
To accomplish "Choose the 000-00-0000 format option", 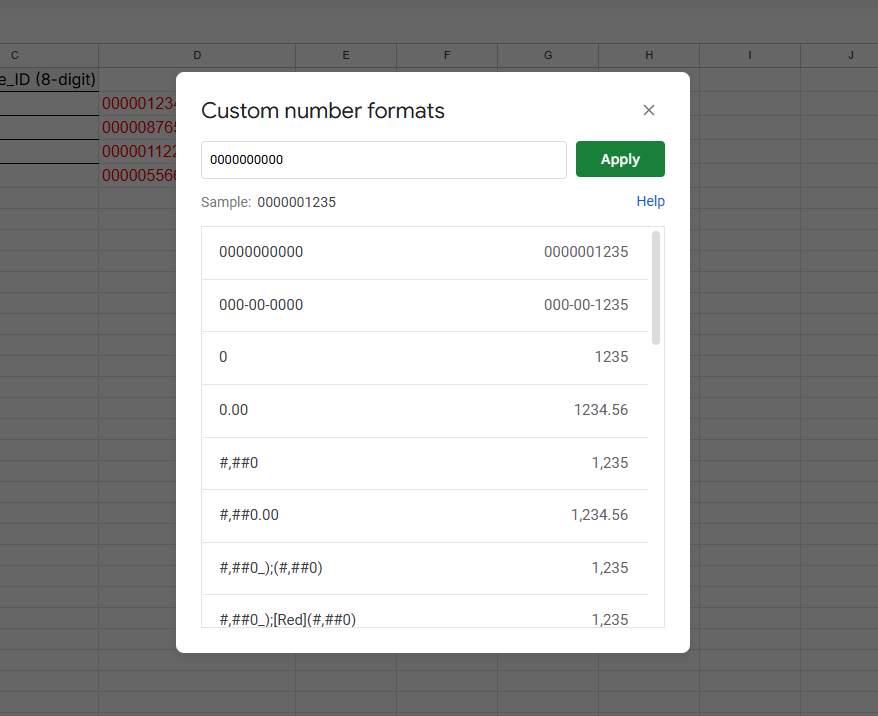I will [424, 305].
